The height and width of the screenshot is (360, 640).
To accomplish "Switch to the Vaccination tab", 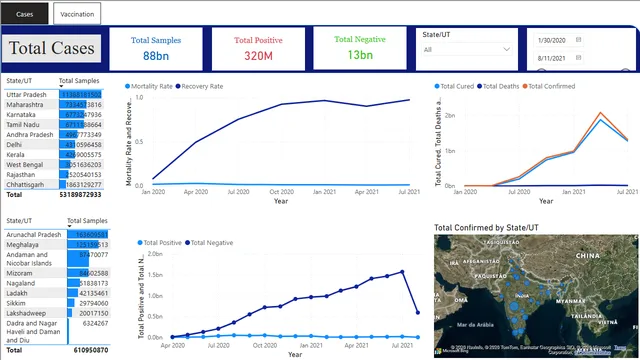I will (x=77, y=14).
